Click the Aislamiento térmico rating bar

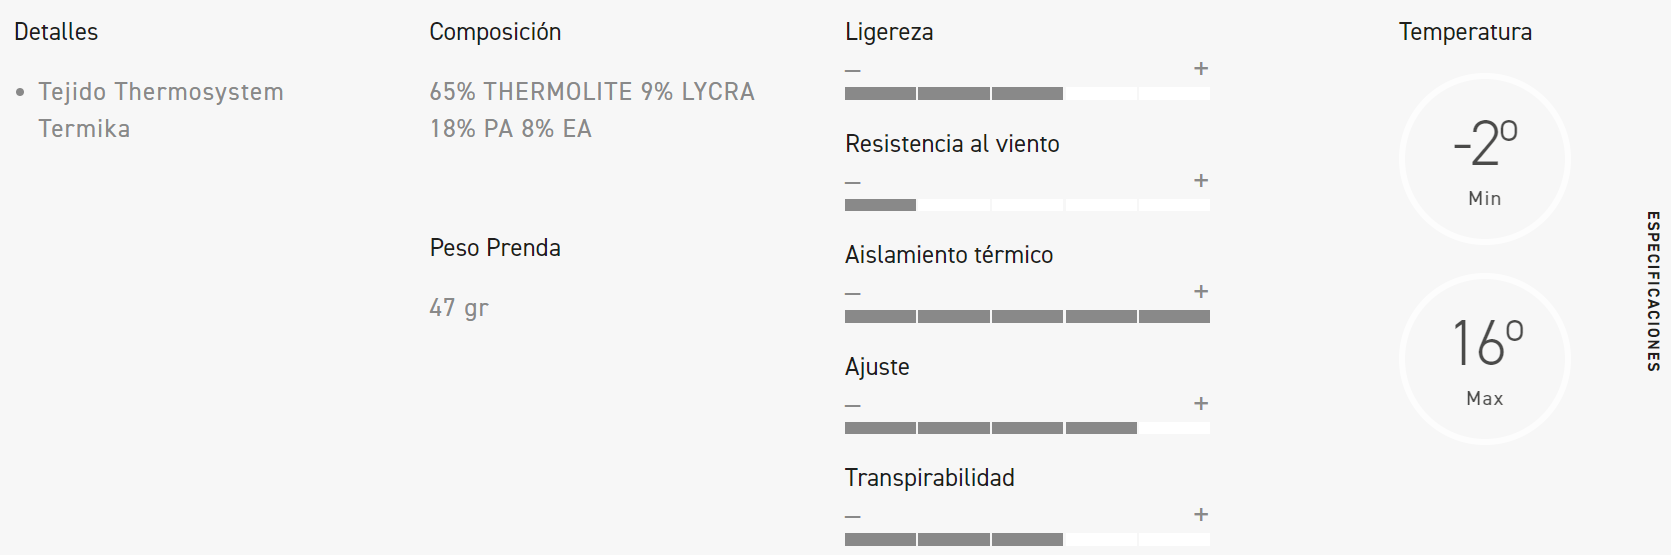(1027, 317)
